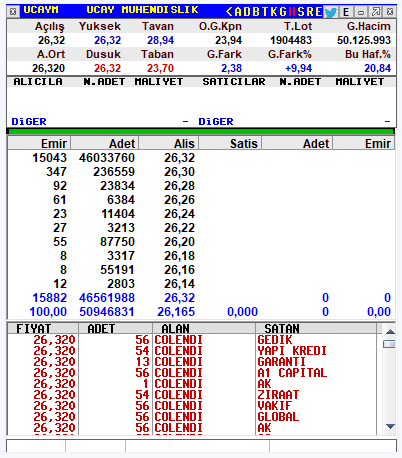This screenshot has height=458, width=402.
Task: Select bid quantity 46033760
Action: [107, 158]
